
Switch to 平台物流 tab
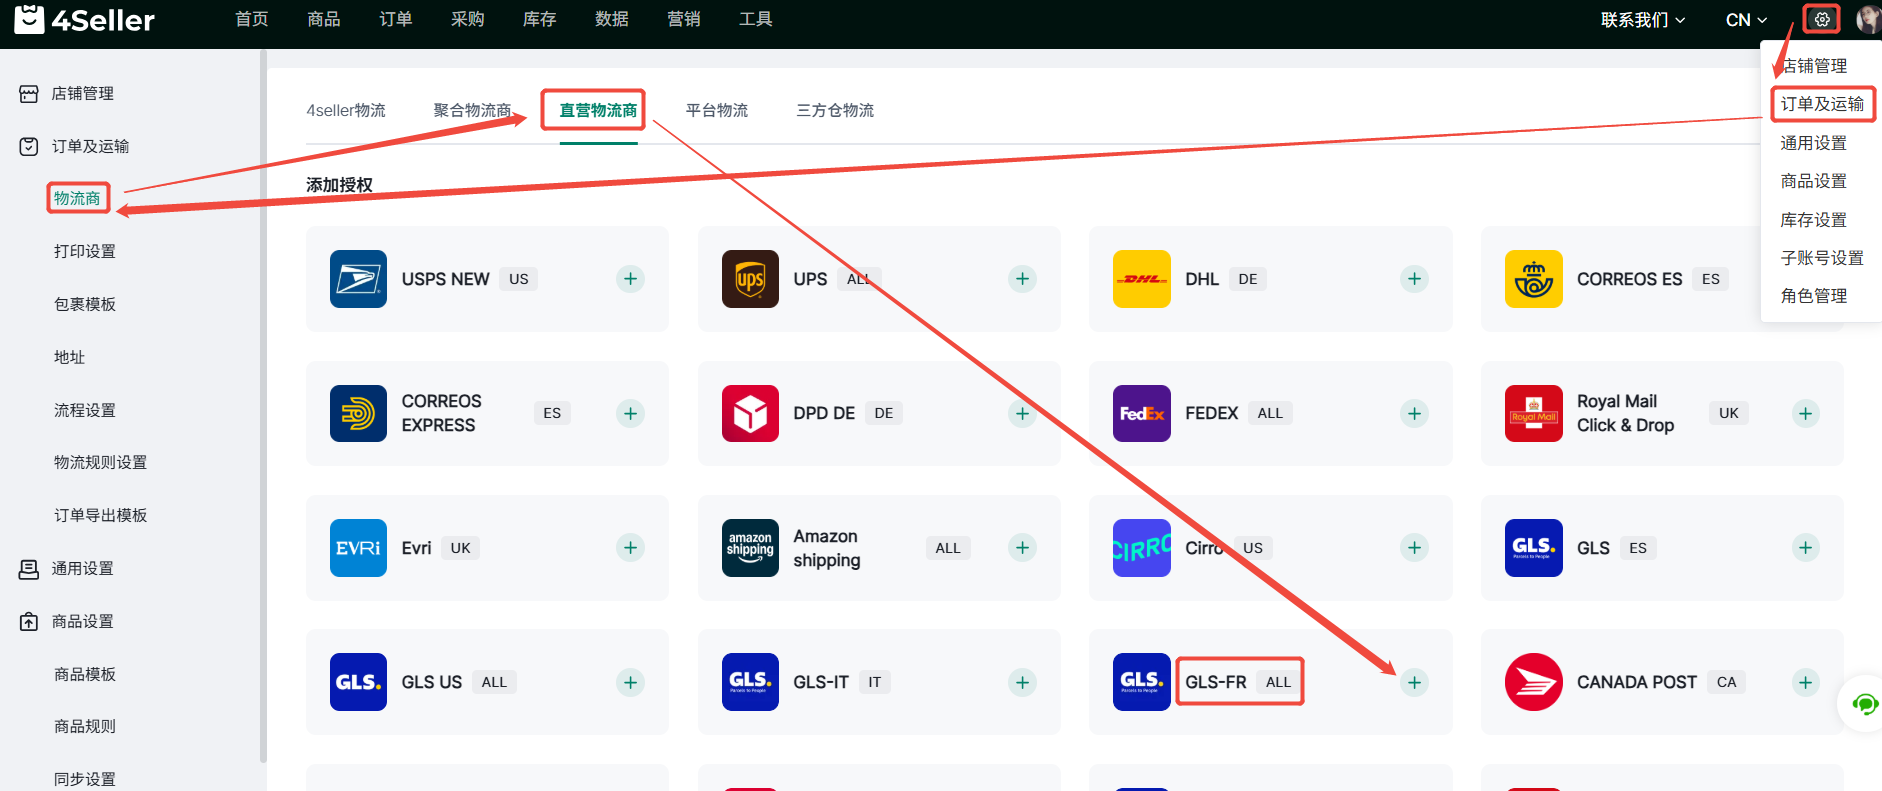point(717,110)
